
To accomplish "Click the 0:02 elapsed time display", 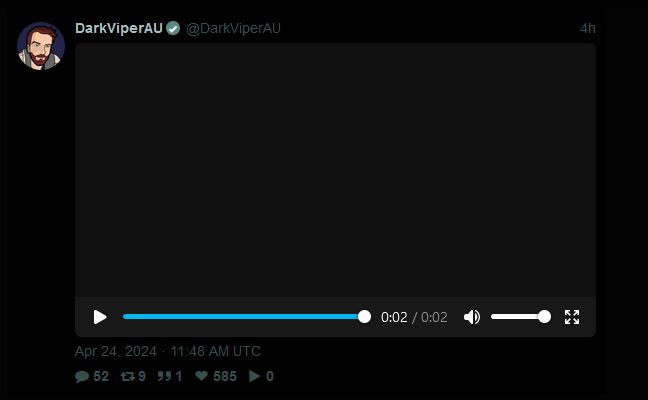I will pyautogui.click(x=394, y=317).
